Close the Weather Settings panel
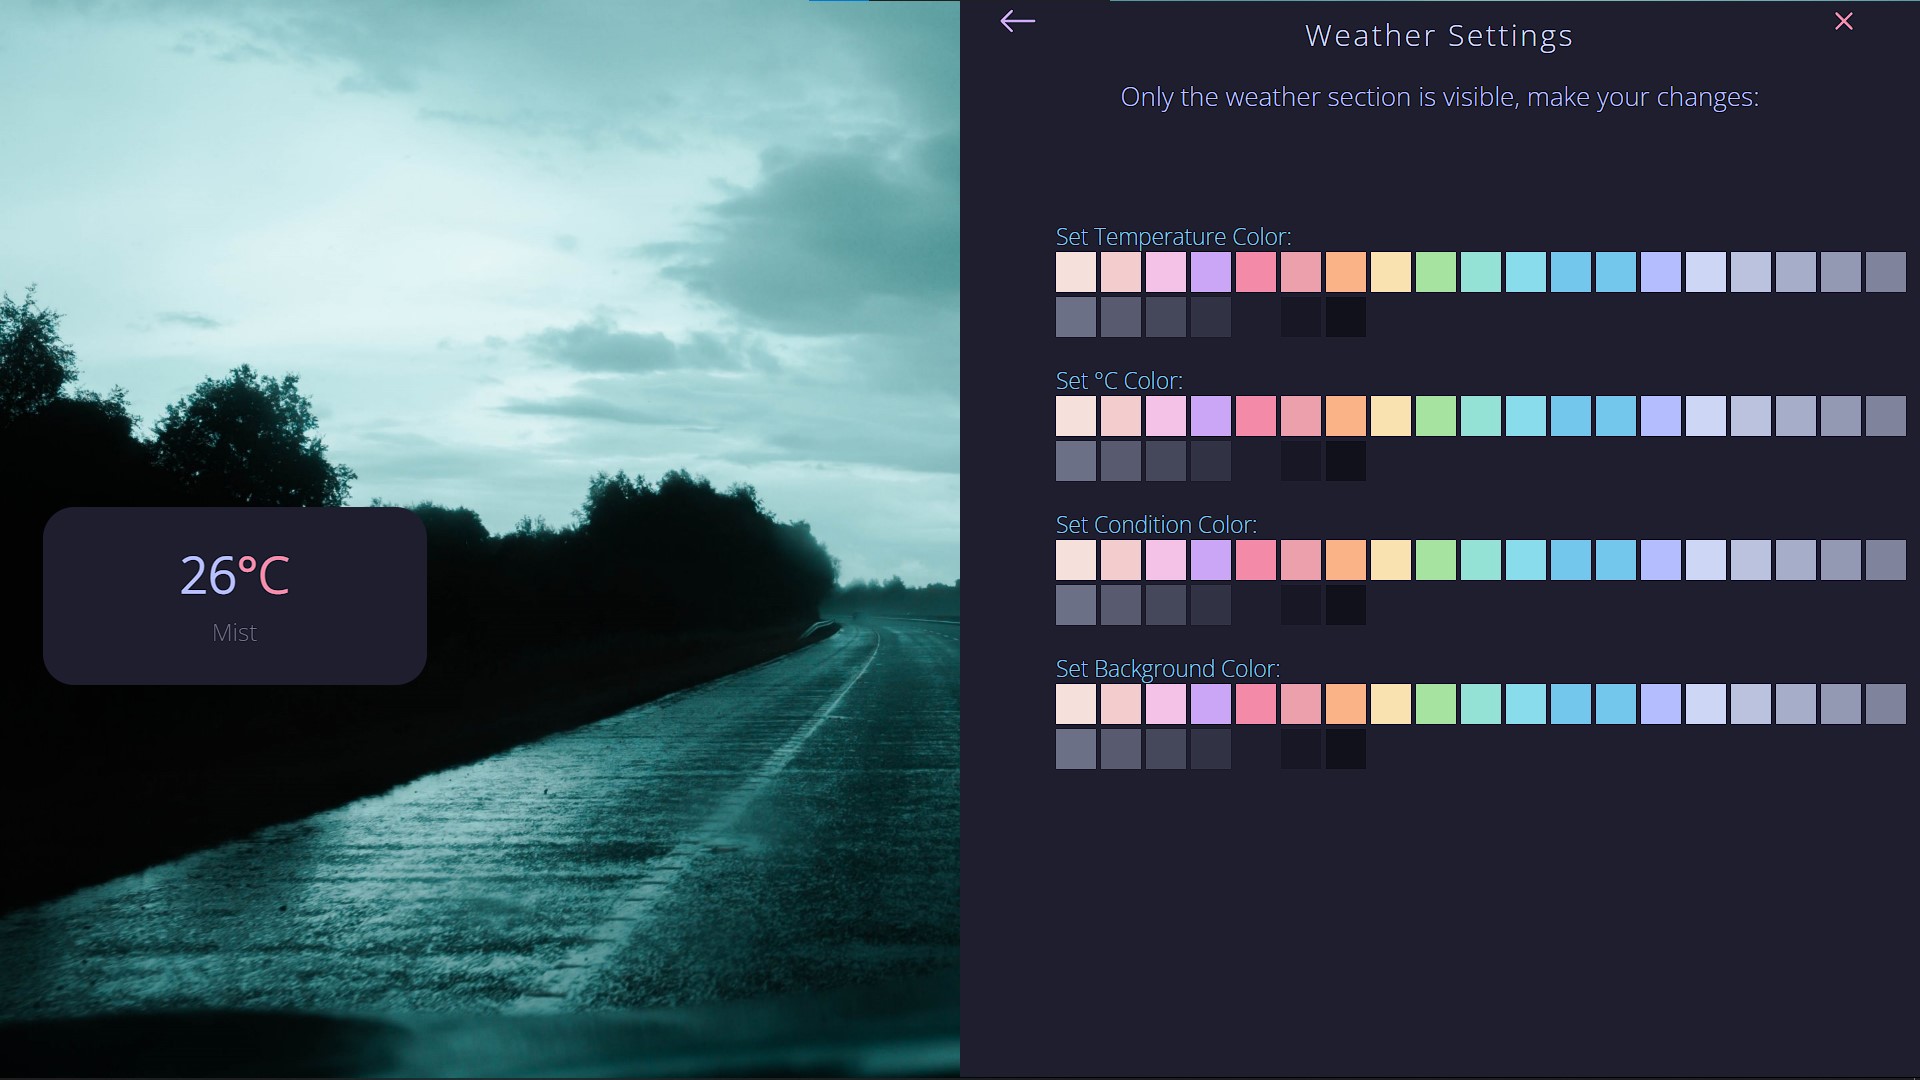Image resolution: width=1920 pixels, height=1080 pixels. pos(1844,21)
